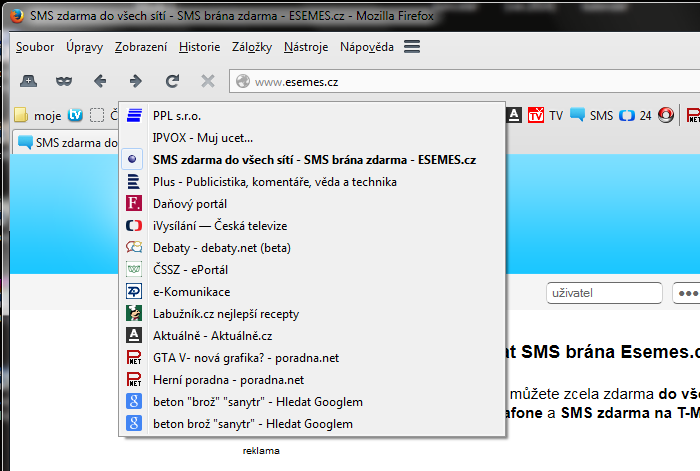Viewport: 700px width, 471px height.
Task: Click the globe site identity icon
Action: (243, 81)
